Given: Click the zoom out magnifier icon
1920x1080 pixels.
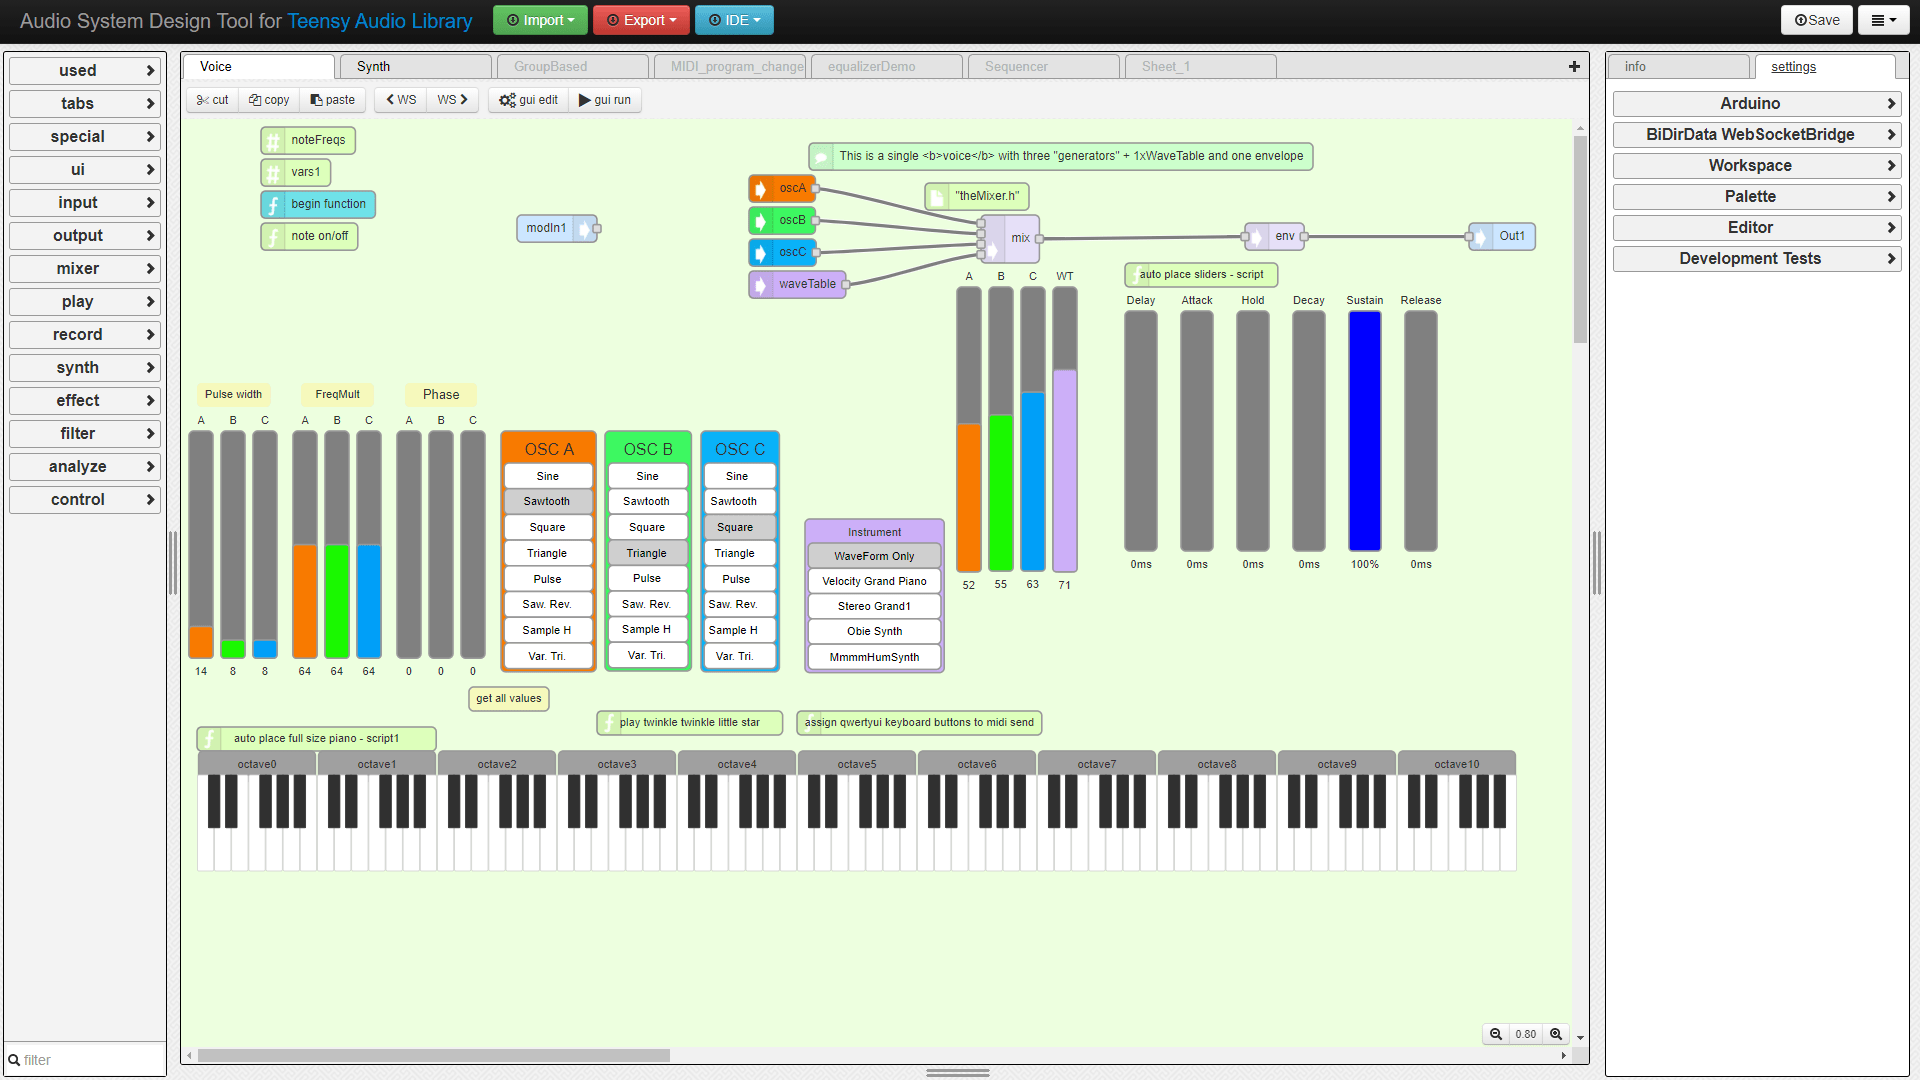Looking at the screenshot, I should pyautogui.click(x=1496, y=1034).
